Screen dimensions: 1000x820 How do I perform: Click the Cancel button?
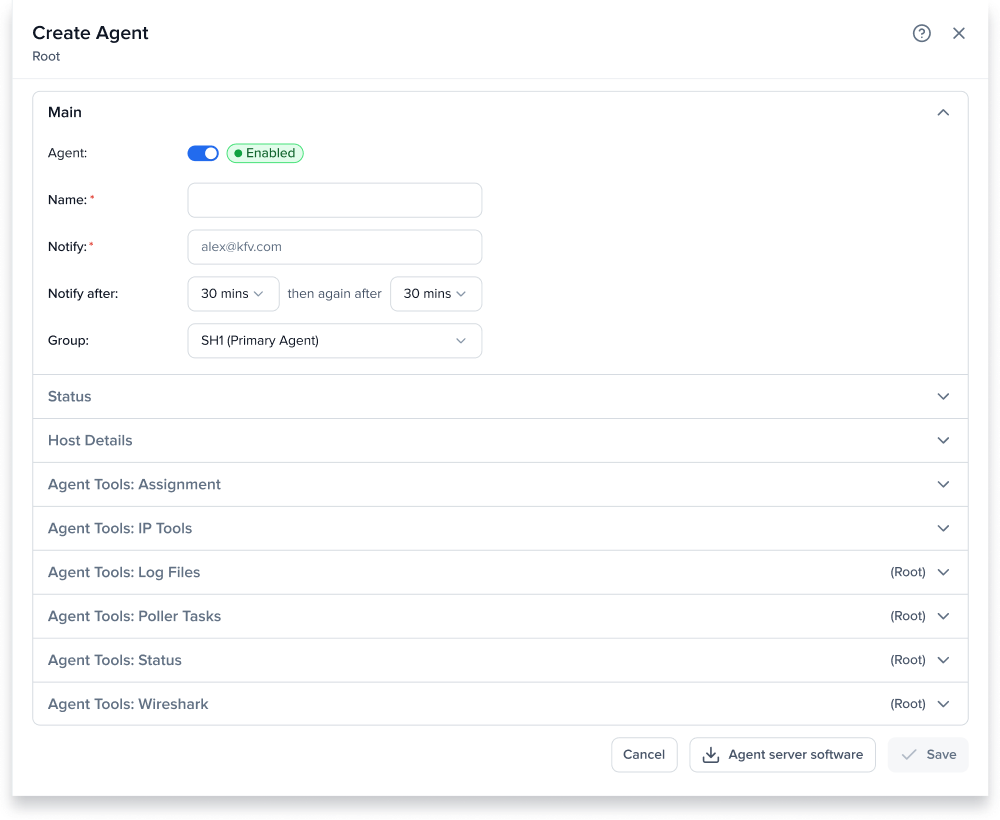[644, 755]
